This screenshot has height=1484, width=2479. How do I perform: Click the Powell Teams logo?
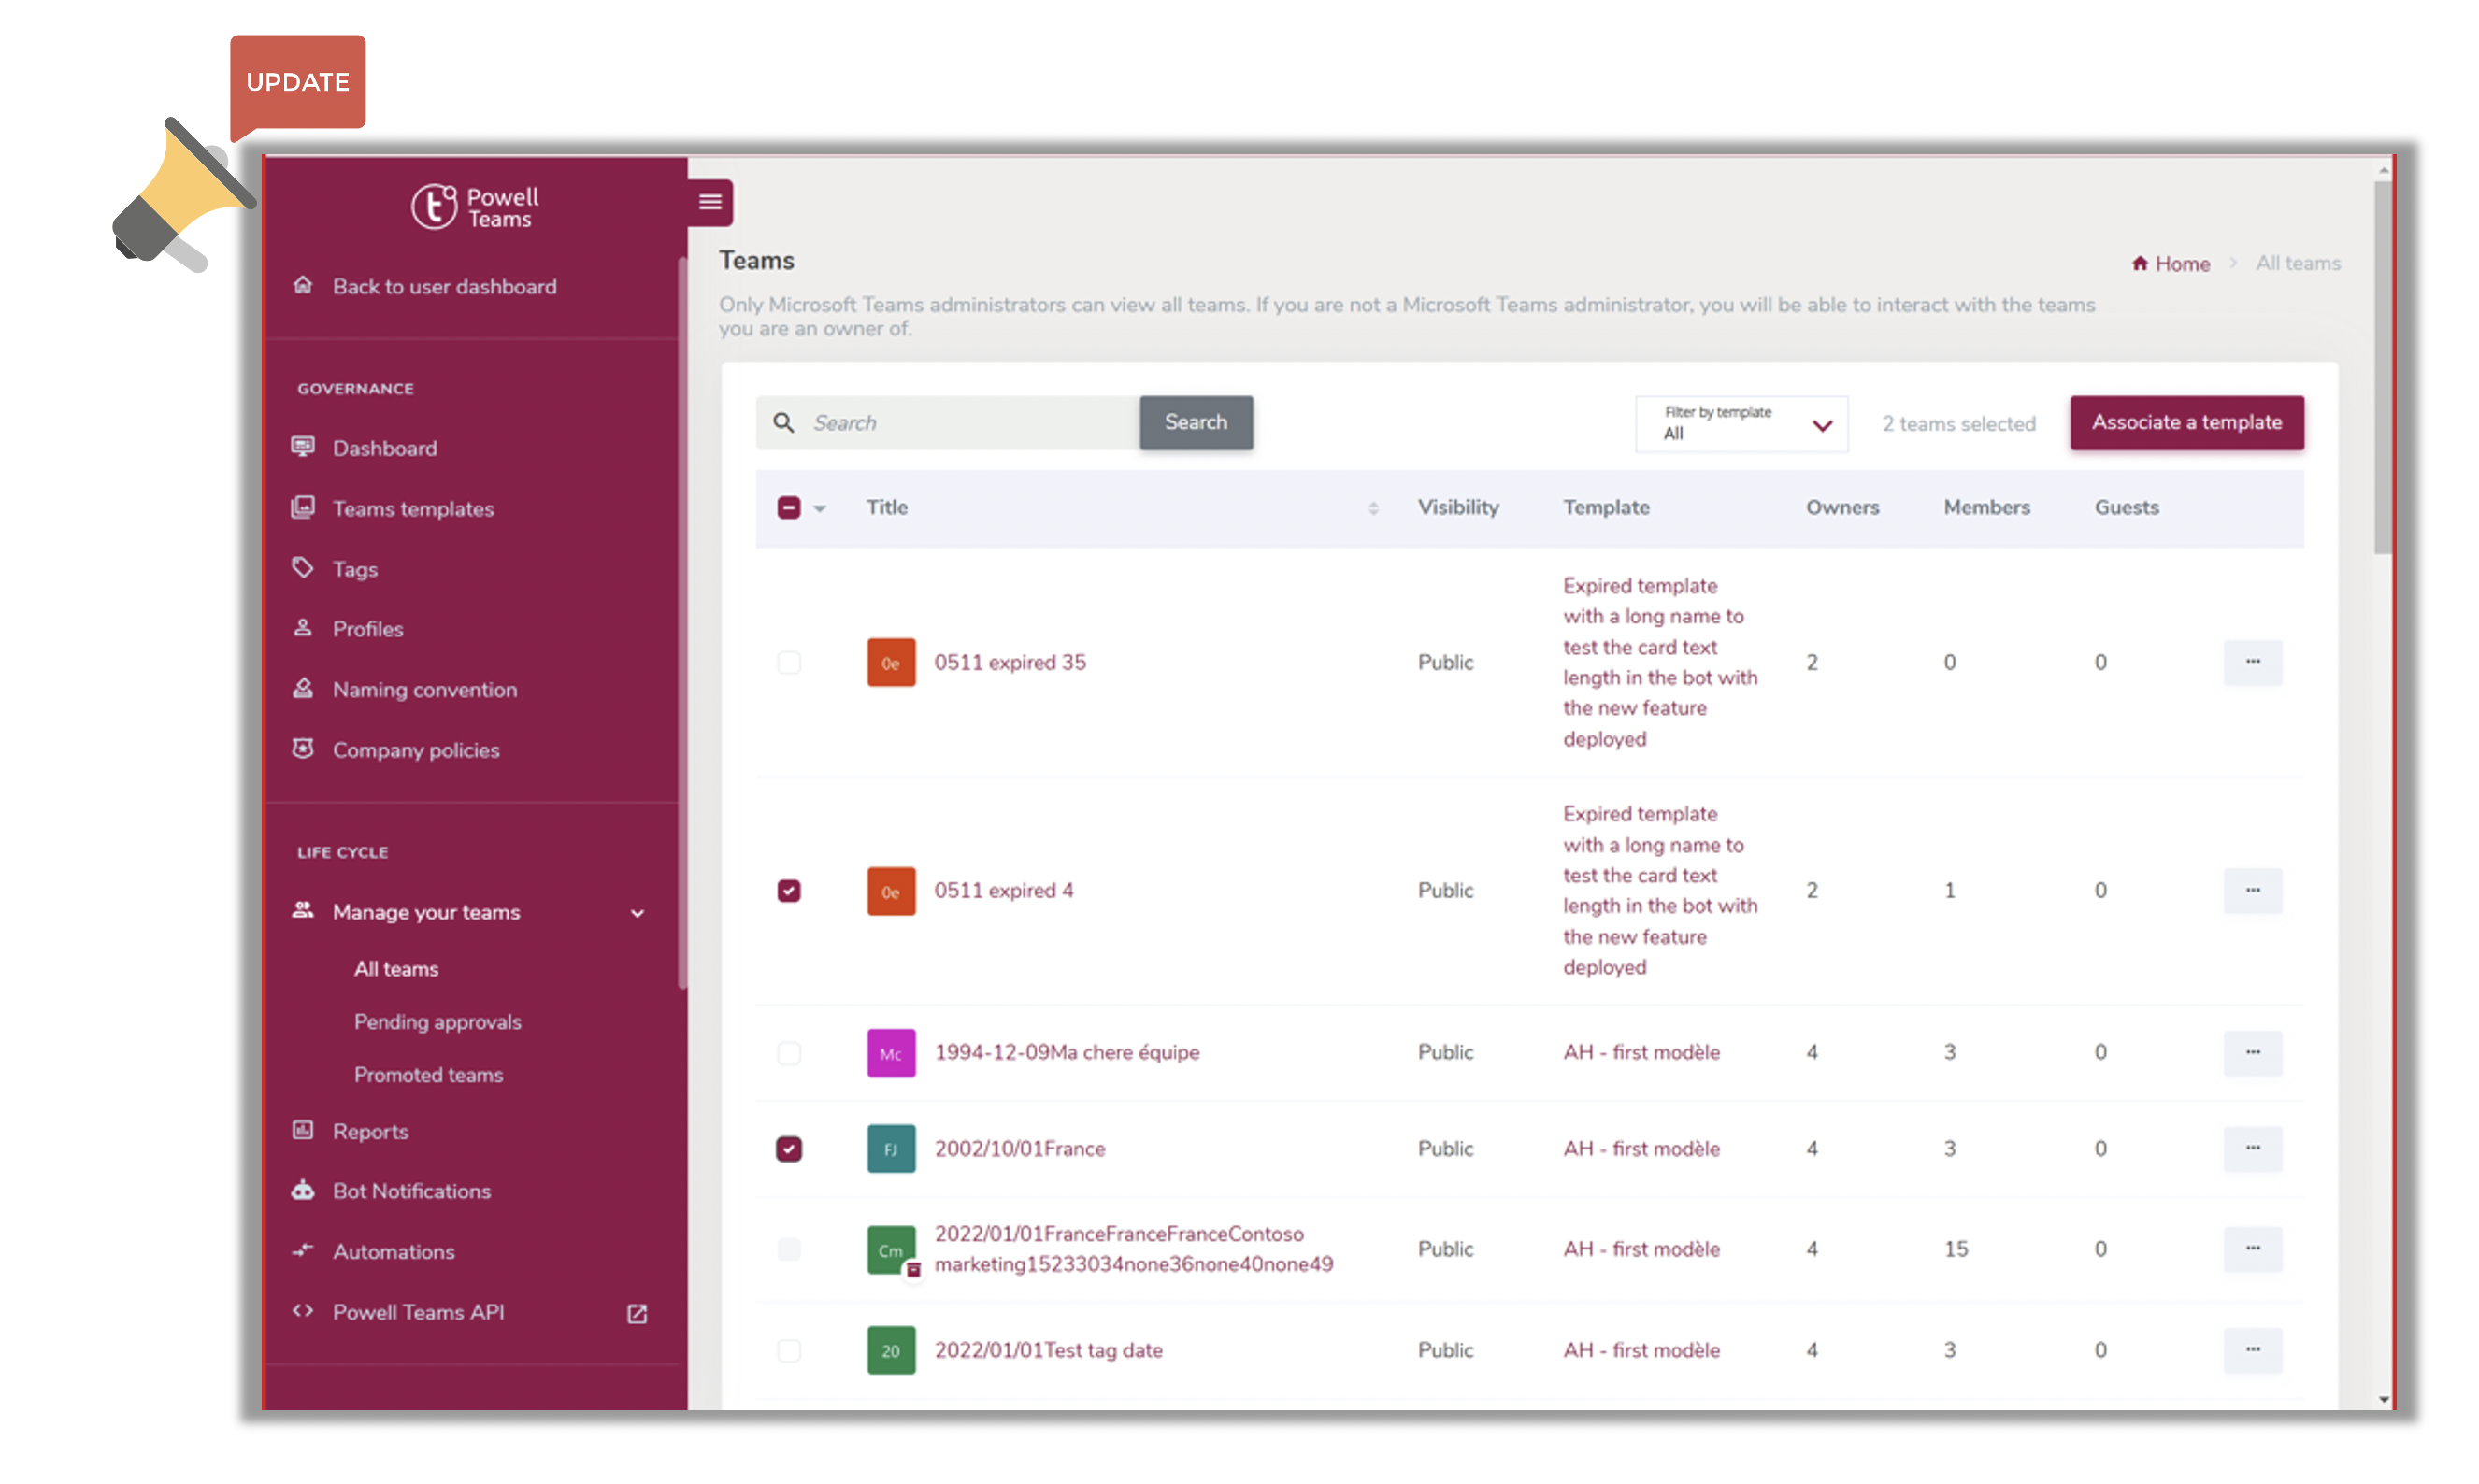[475, 206]
